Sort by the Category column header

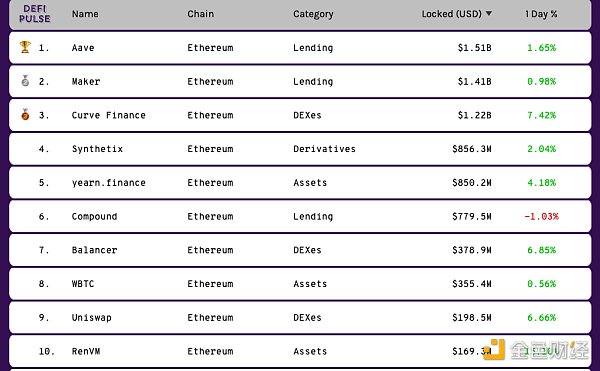tap(313, 15)
